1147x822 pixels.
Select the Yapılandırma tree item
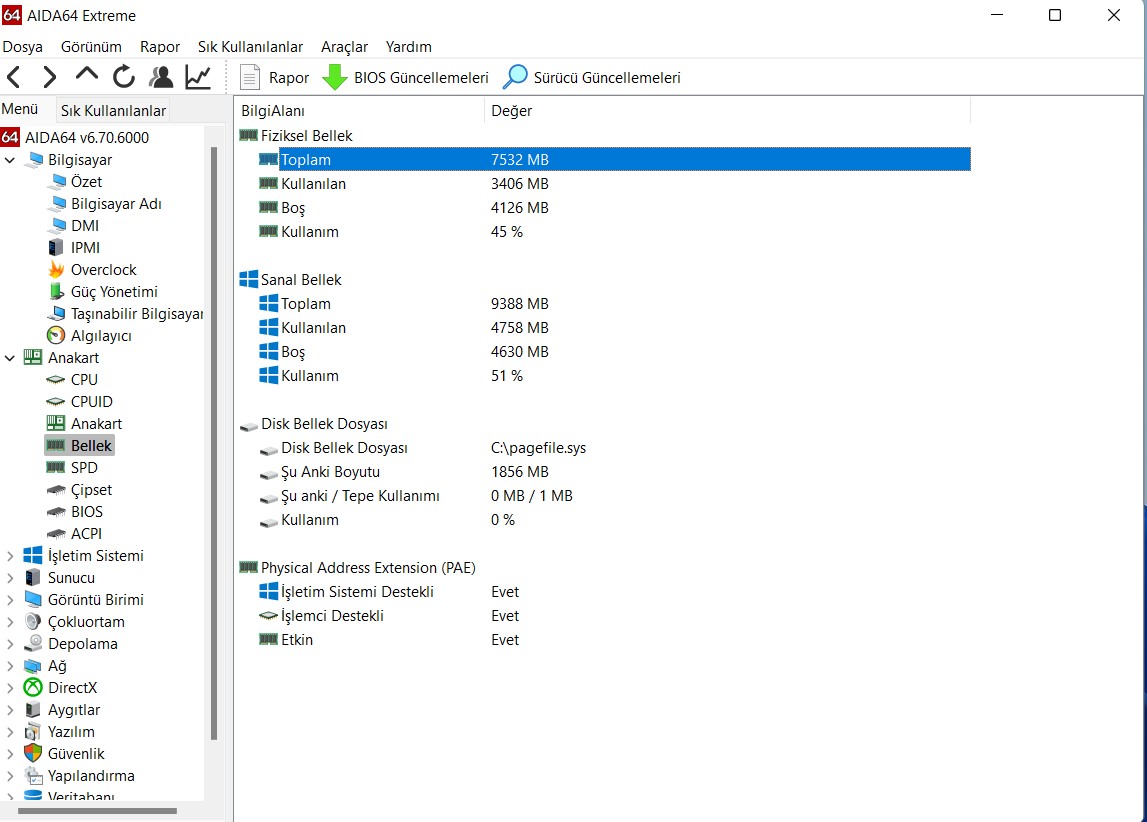(x=91, y=775)
